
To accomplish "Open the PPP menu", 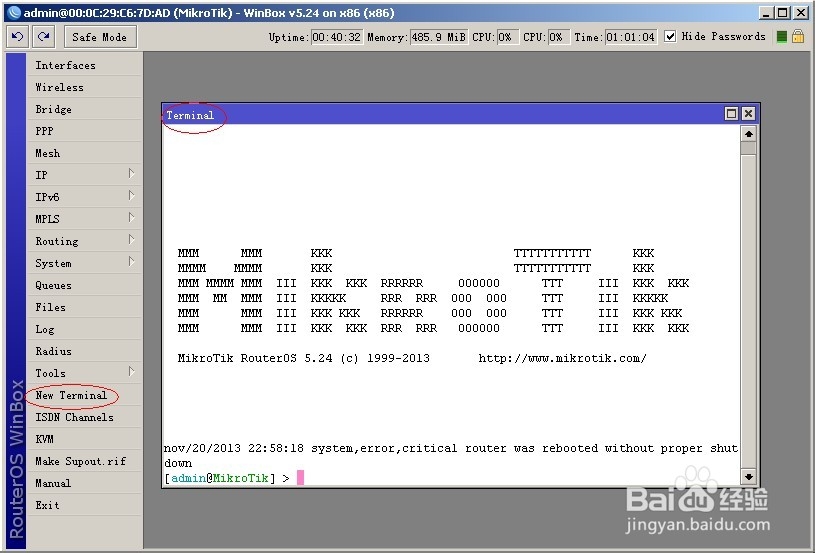I will (84, 131).
